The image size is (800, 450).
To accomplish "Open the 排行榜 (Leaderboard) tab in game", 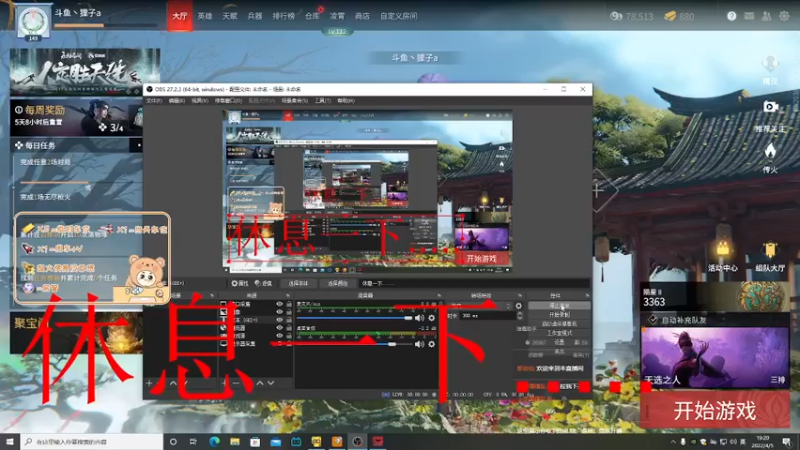I will pyautogui.click(x=284, y=16).
